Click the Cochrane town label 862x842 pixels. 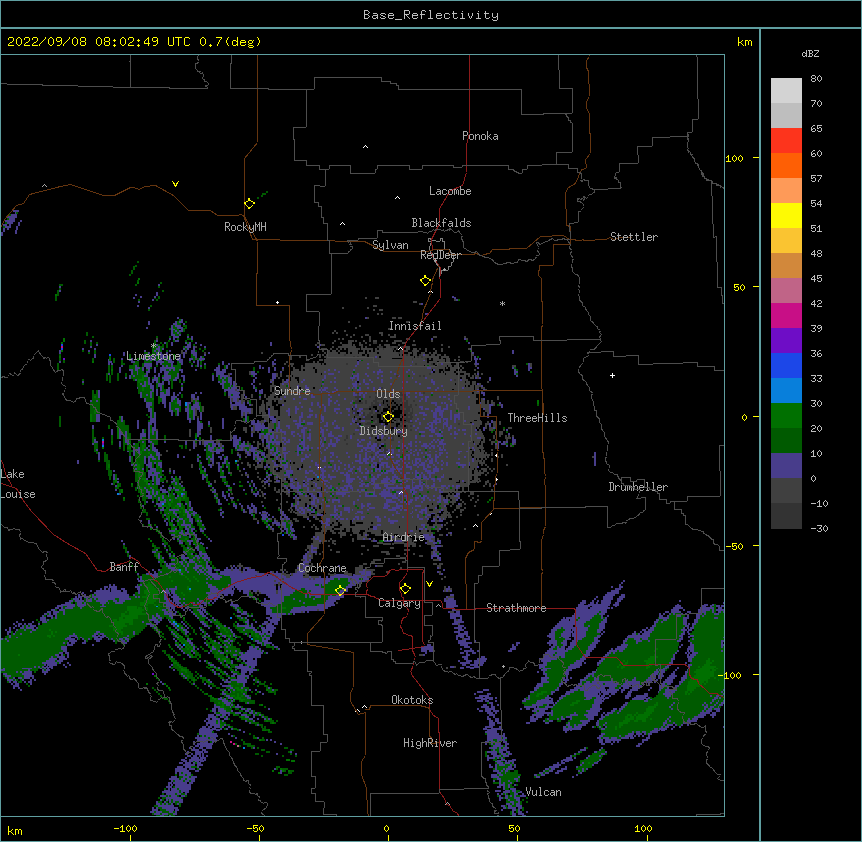point(322,568)
